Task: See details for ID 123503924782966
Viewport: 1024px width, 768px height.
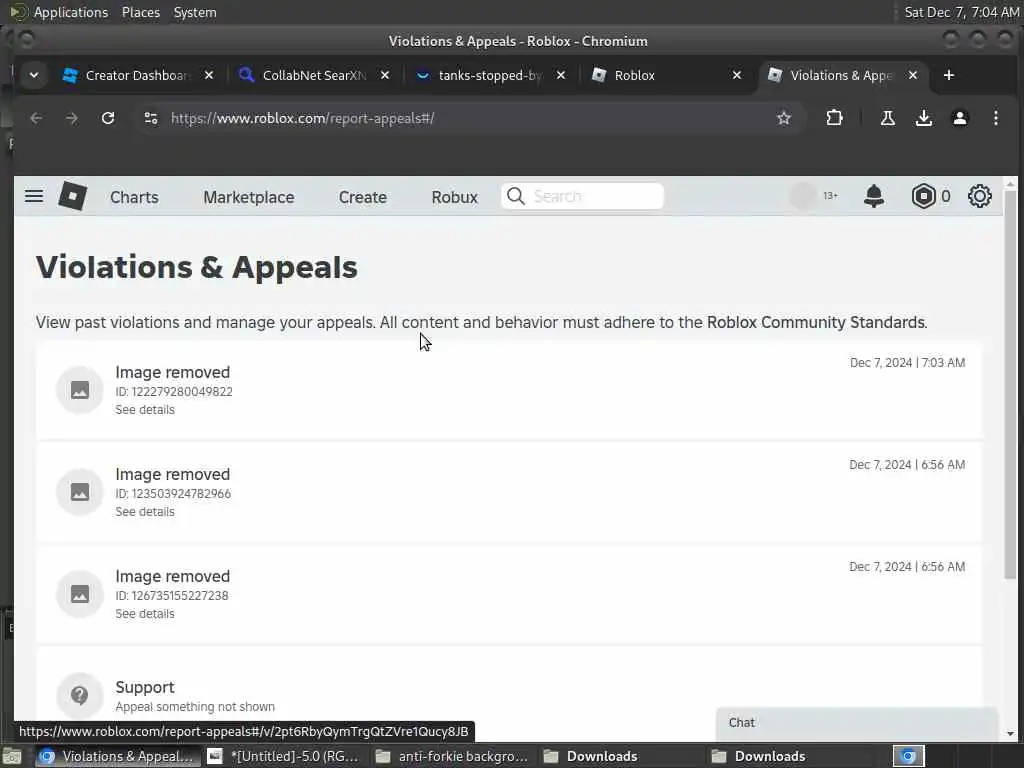Action: (145, 511)
